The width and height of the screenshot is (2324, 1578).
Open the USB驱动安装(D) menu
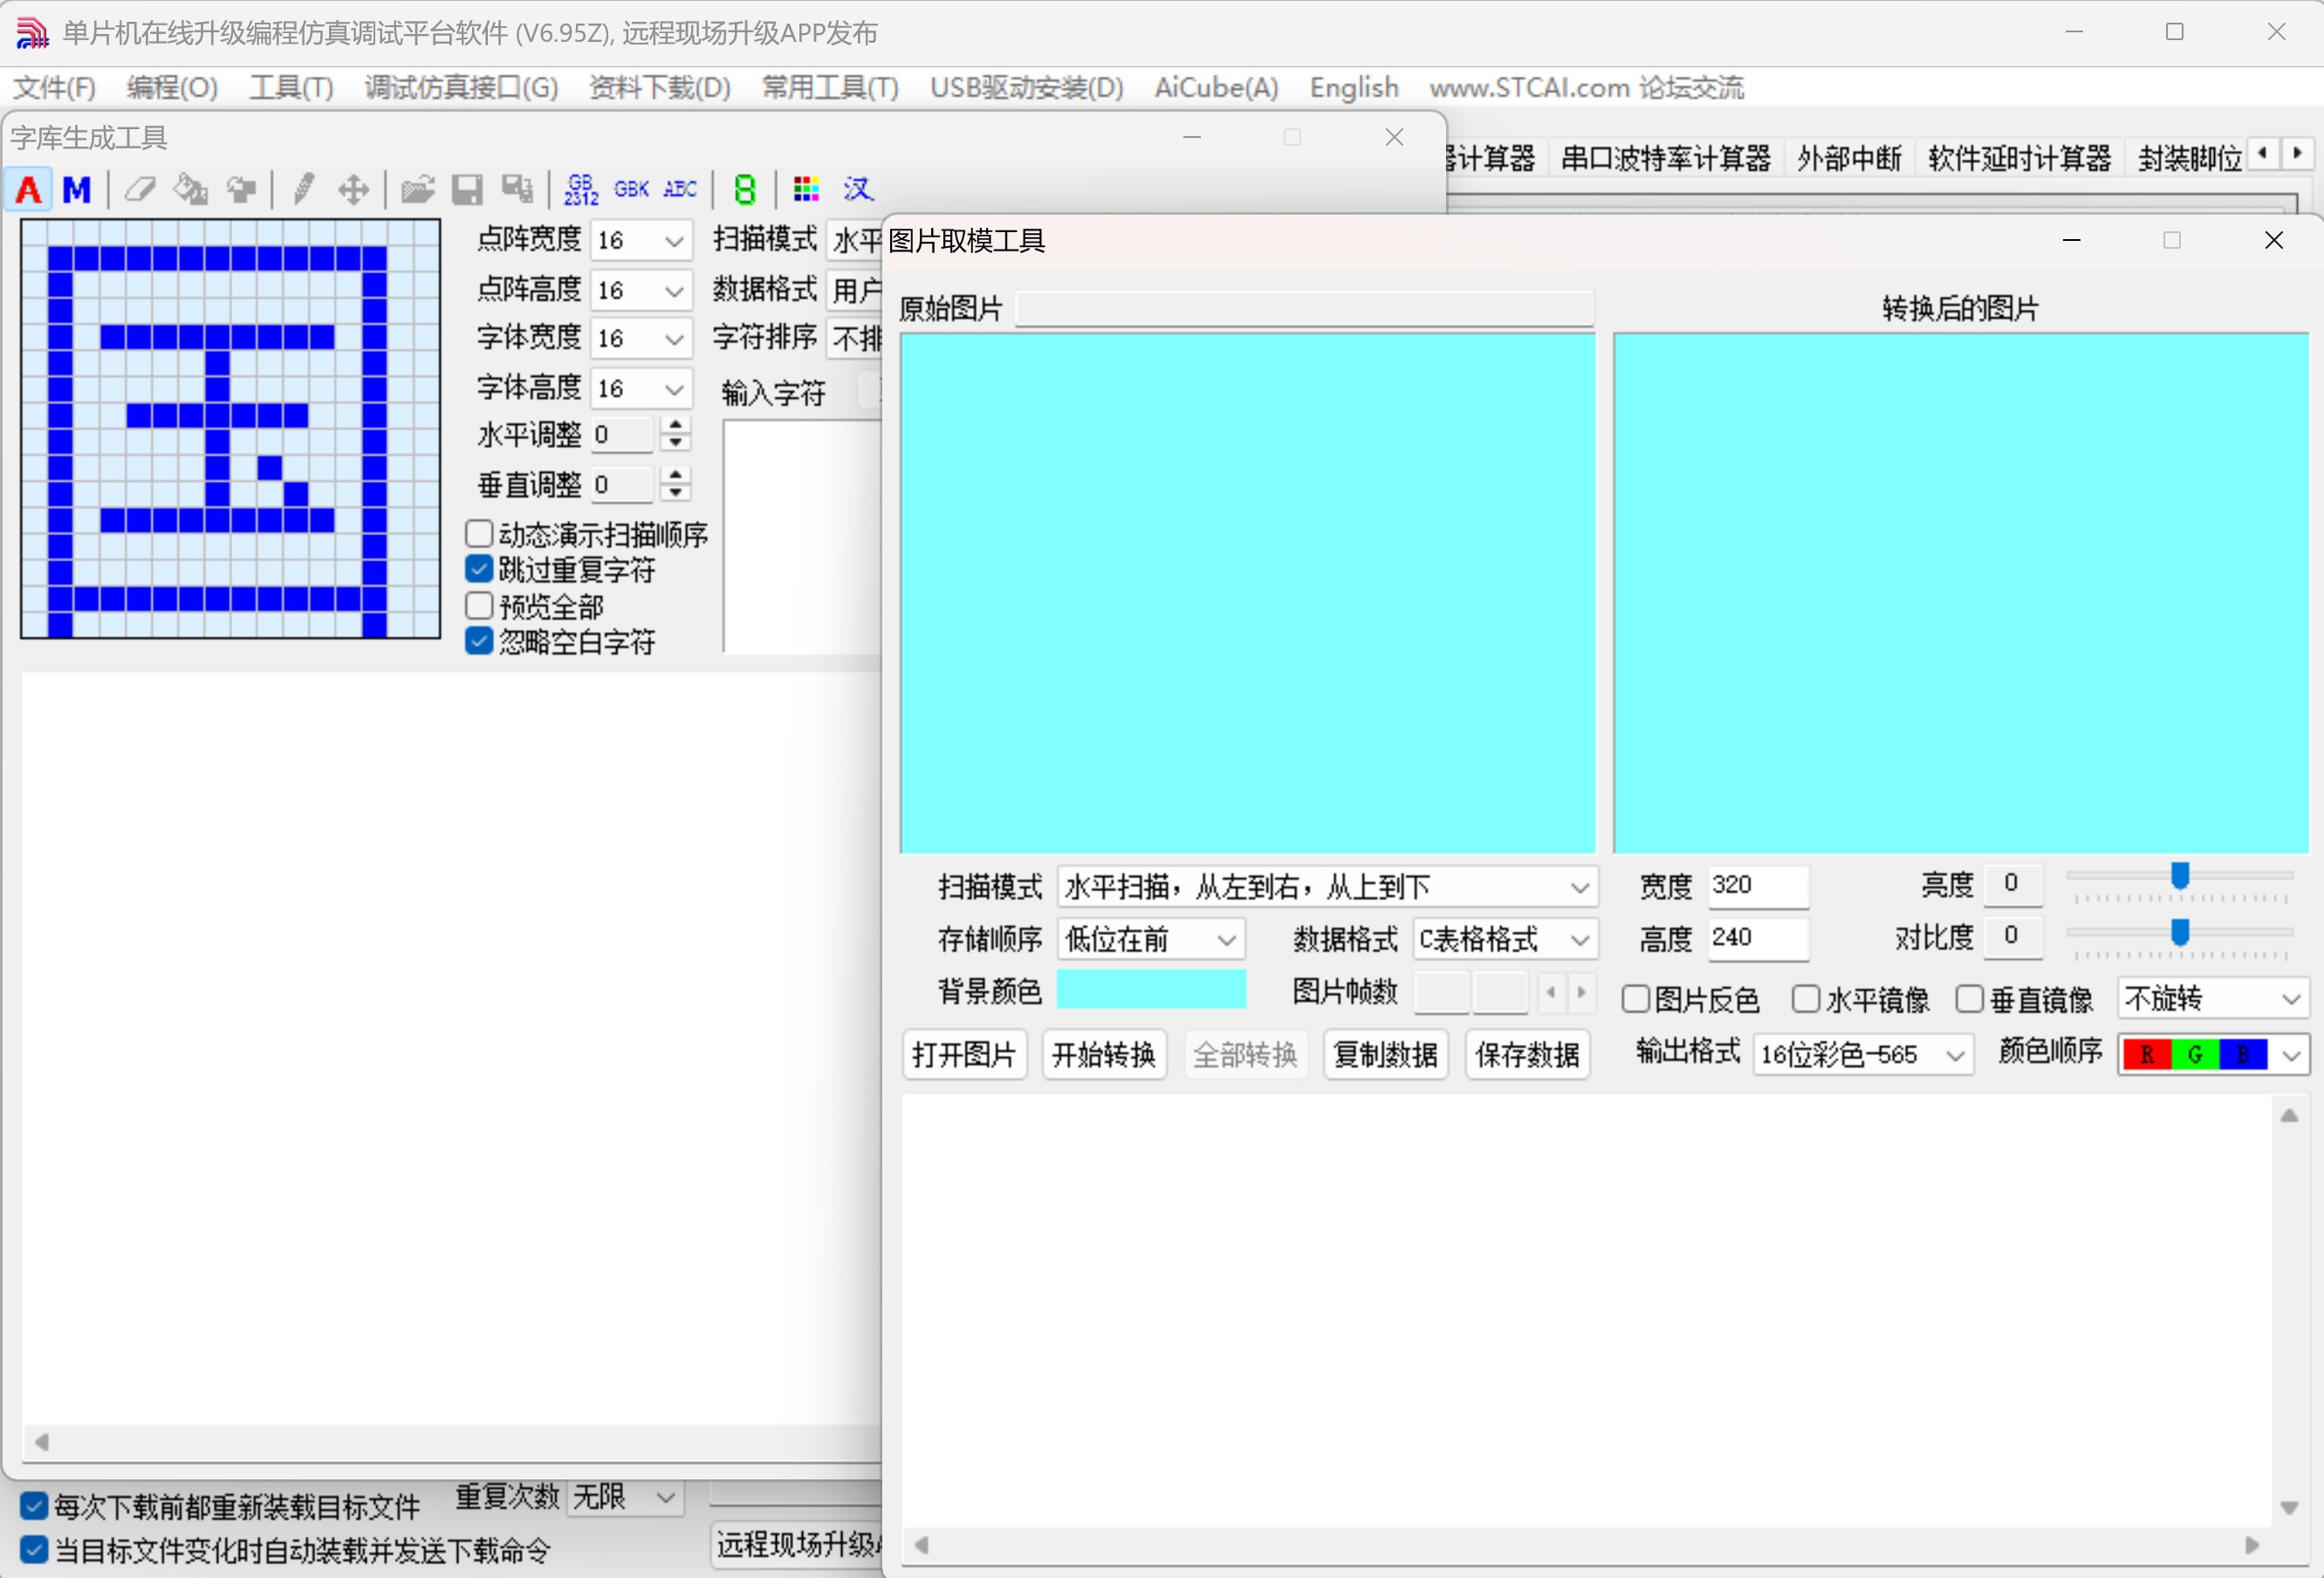click(x=1026, y=88)
